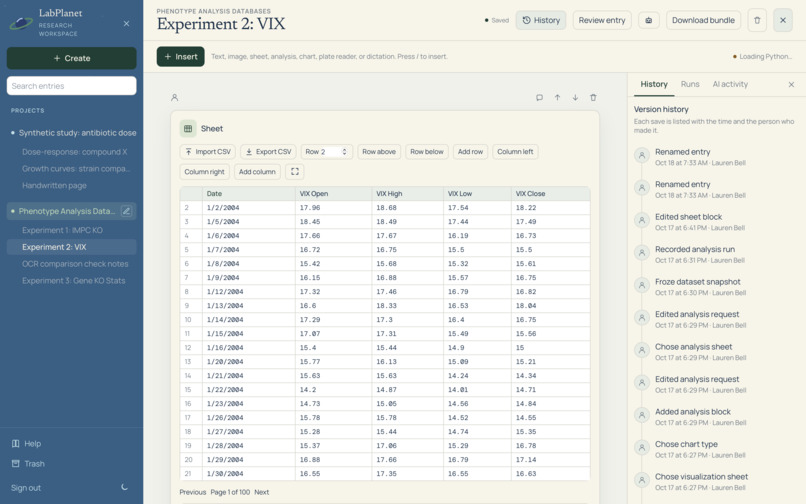
Task: Click the green Sheet grid icon
Action: 188,129
